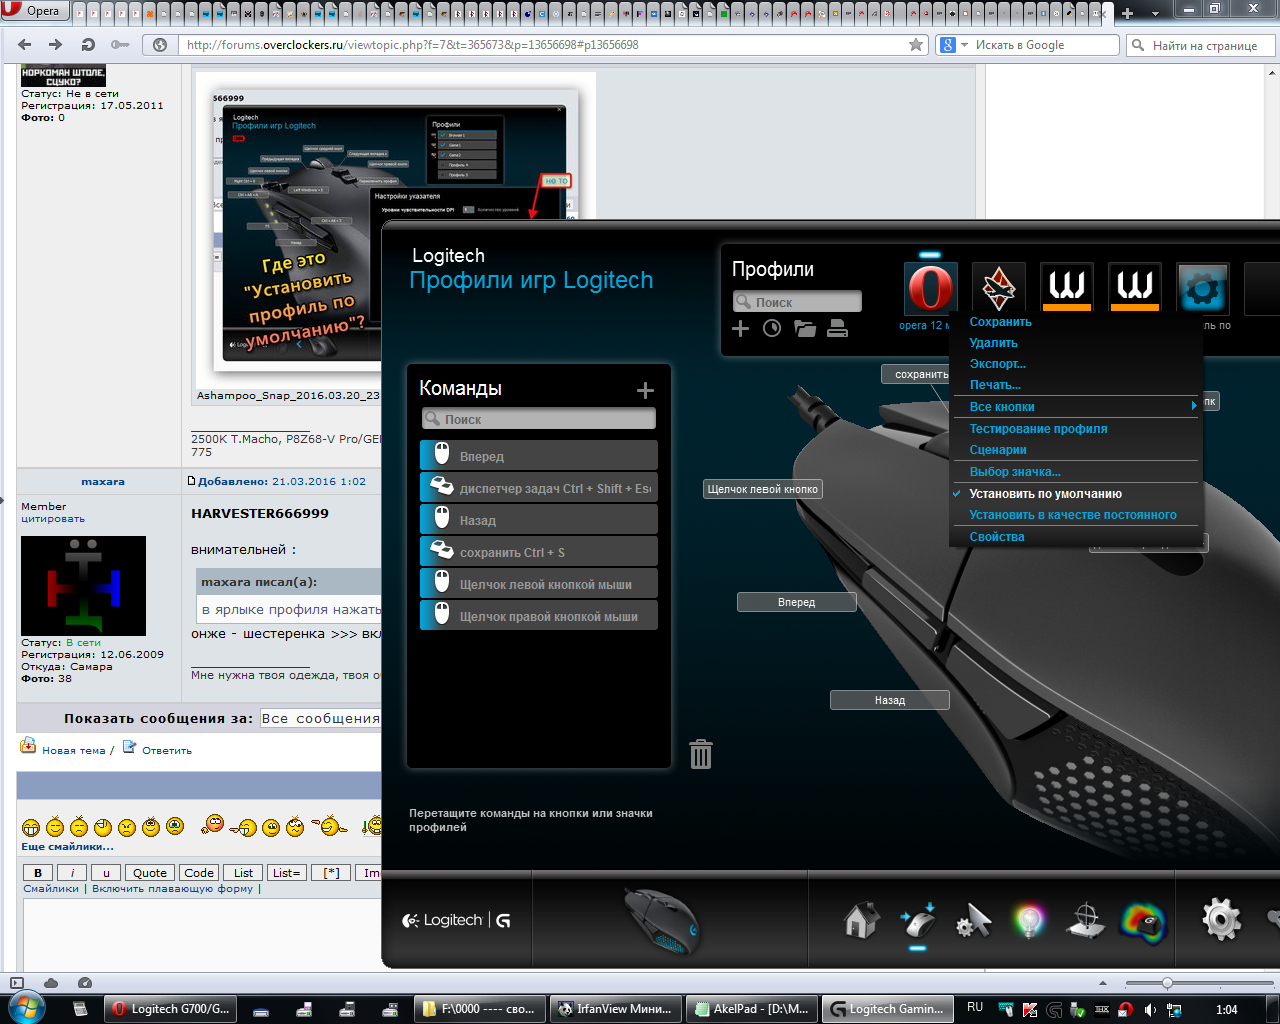1280x1024 pixels.
Task: Open the profile import/export folder icon
Action: (805, 328)
